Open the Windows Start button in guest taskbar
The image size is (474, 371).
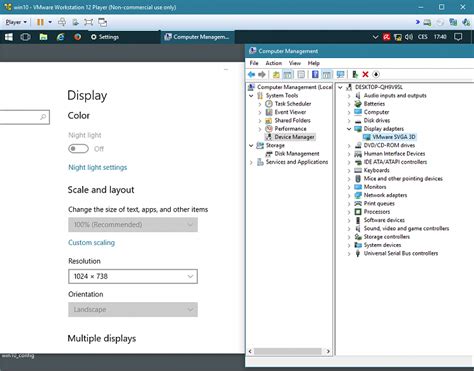[x=9, y=37]
